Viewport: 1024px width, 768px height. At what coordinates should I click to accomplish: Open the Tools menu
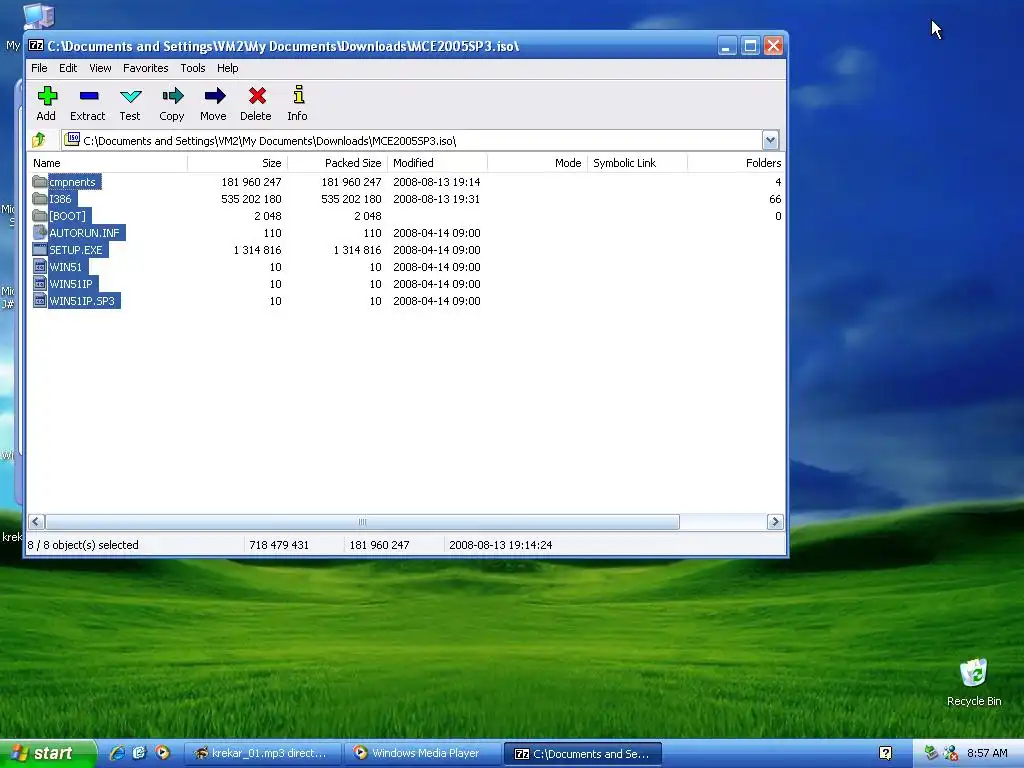coord(193,68)
